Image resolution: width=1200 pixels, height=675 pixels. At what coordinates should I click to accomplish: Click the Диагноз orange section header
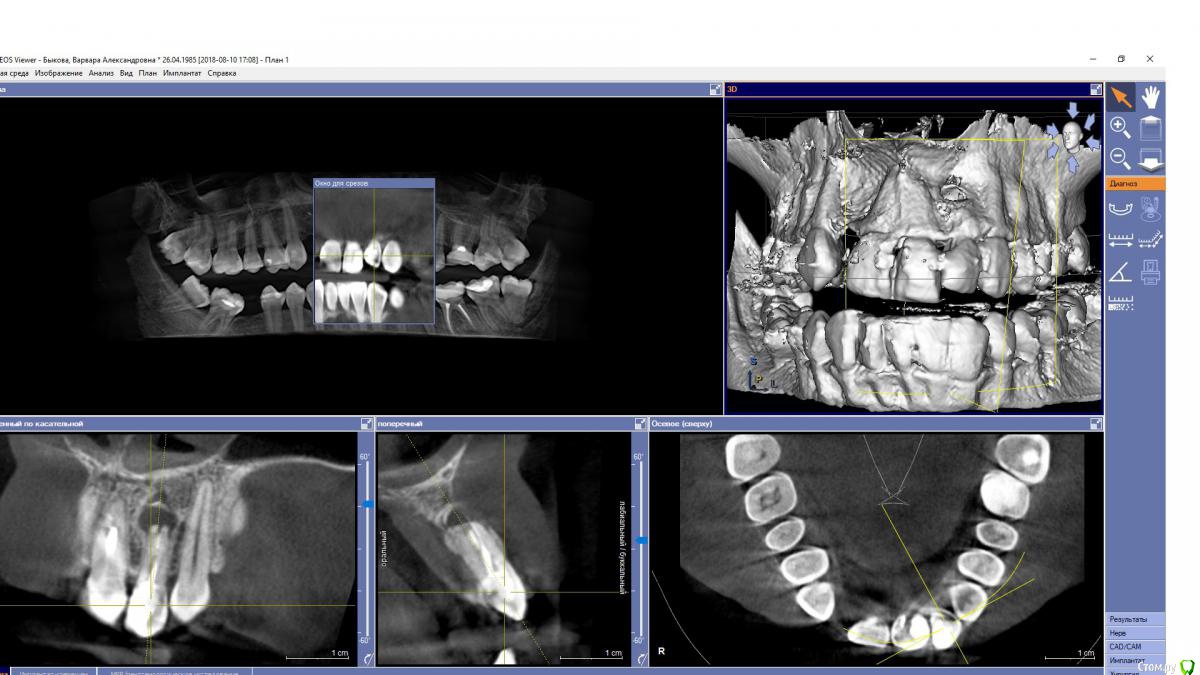point(1135,184)
